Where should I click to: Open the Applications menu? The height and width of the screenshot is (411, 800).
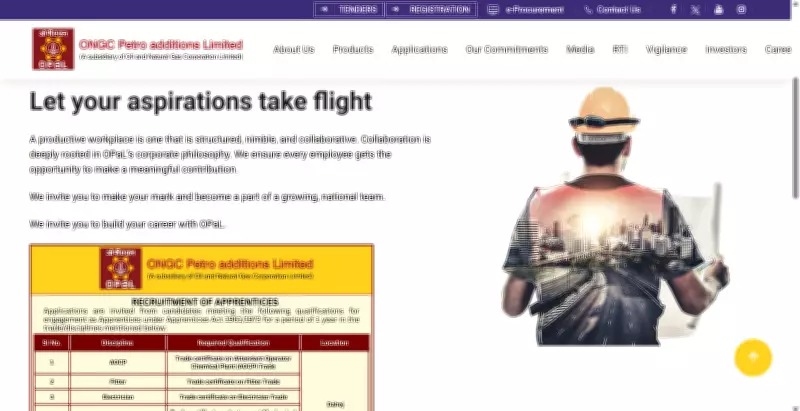(419, 49)
